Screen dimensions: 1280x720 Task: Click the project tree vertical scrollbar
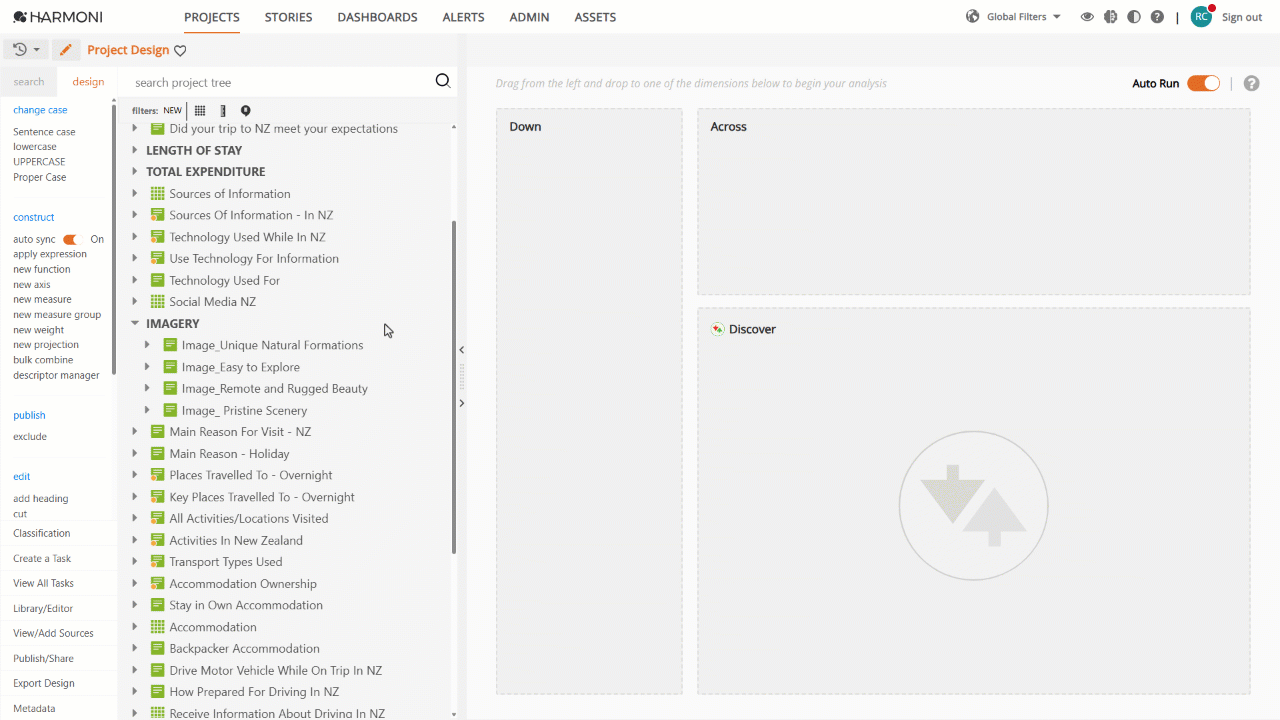point(454,388)
